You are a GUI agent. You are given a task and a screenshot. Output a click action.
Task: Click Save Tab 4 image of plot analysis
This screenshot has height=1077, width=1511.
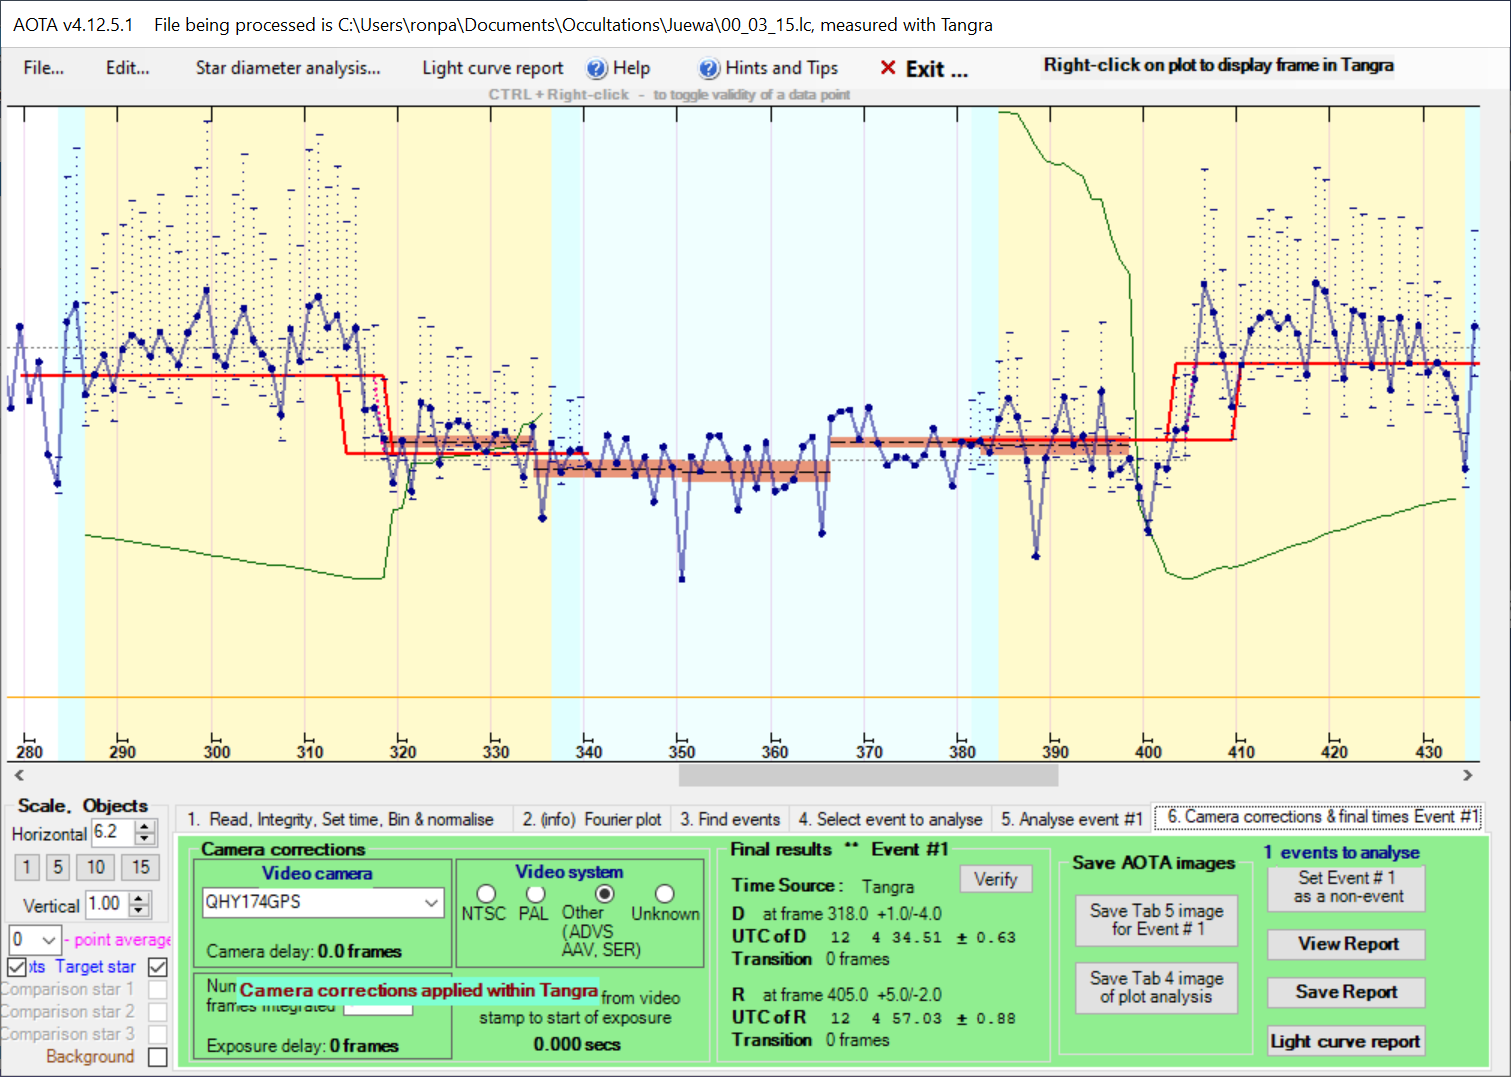[x=1157, y=987]
